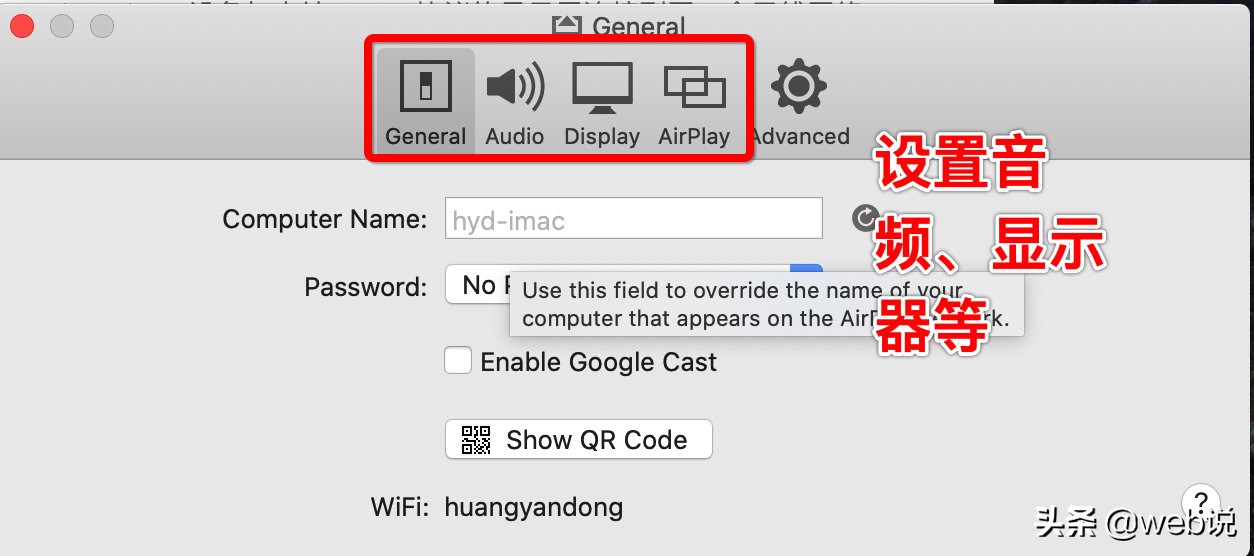Open the AirPlay overlapping screens icon
Screen dimensions: 1254x556
click(694, 88)
